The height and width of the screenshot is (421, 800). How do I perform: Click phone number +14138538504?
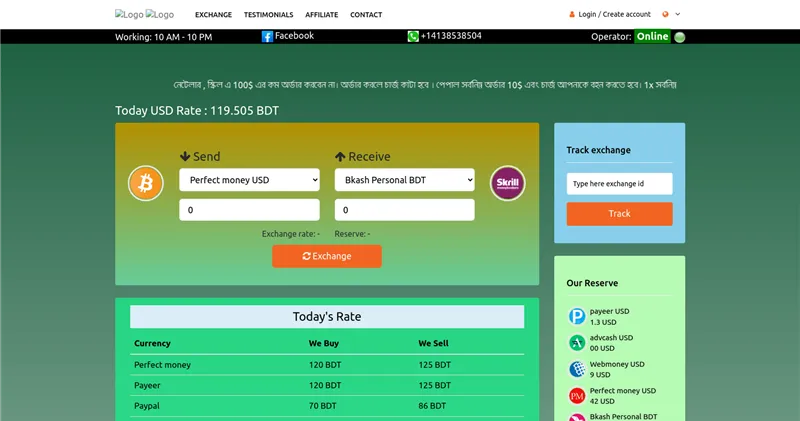pos(451,36)
